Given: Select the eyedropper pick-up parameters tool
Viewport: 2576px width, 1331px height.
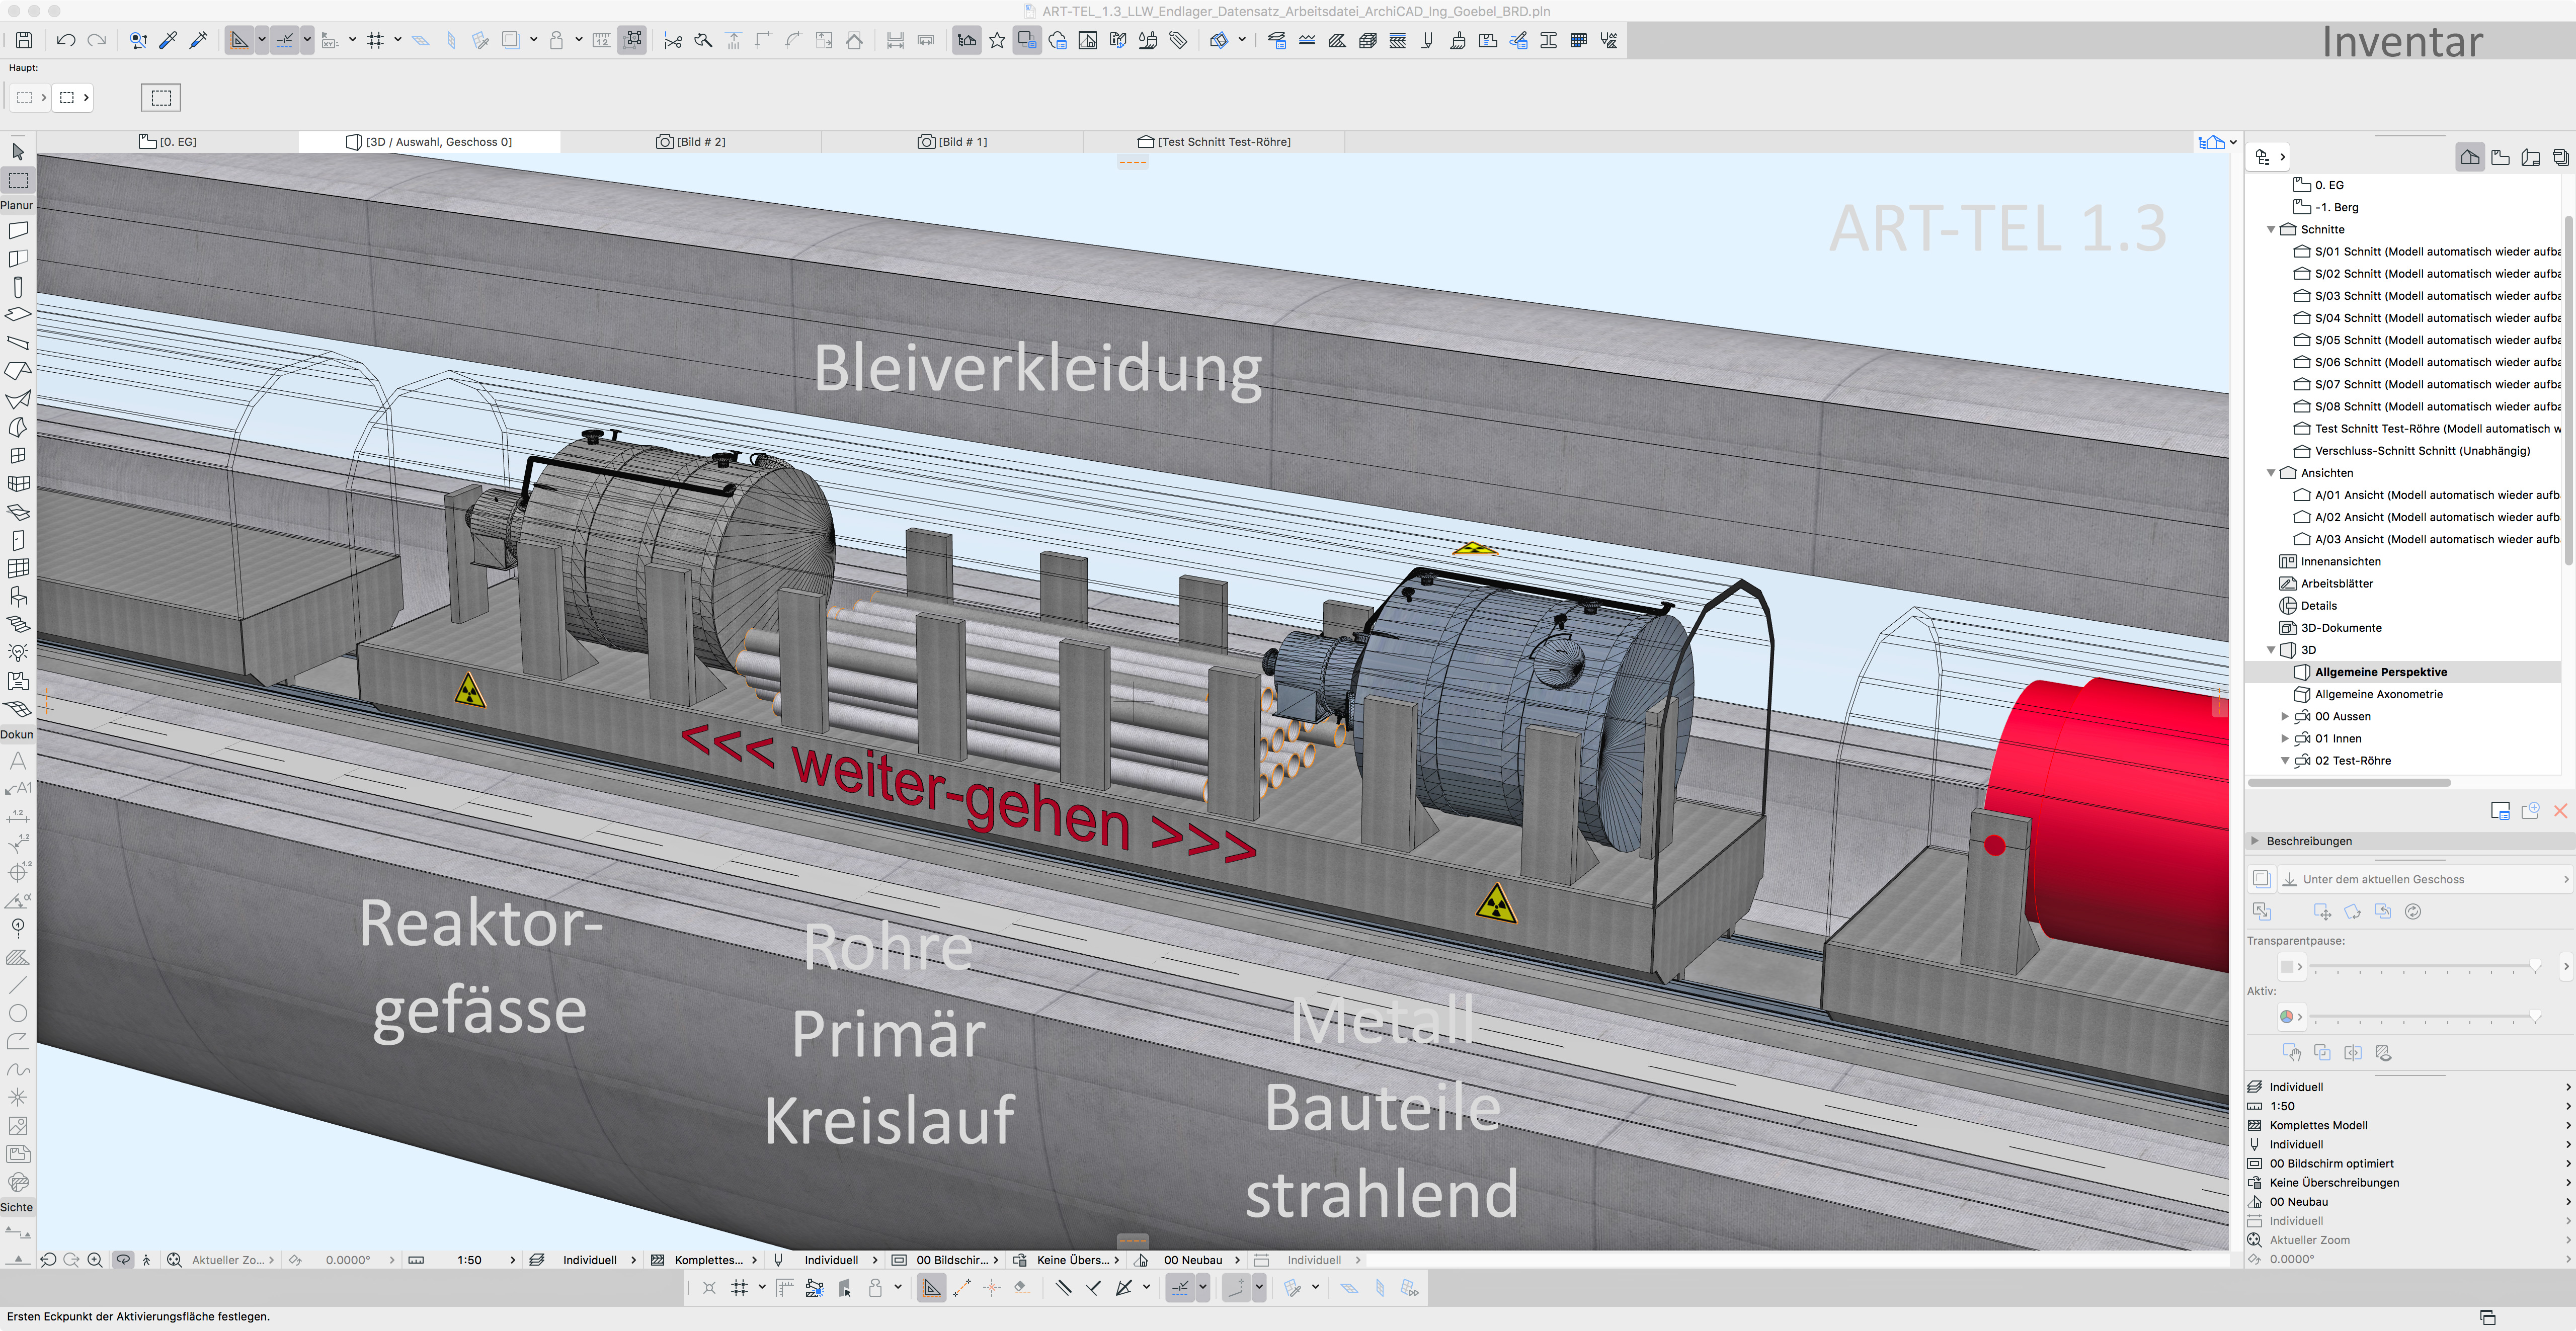Looking at the screenshot, I should pos(168,40).
